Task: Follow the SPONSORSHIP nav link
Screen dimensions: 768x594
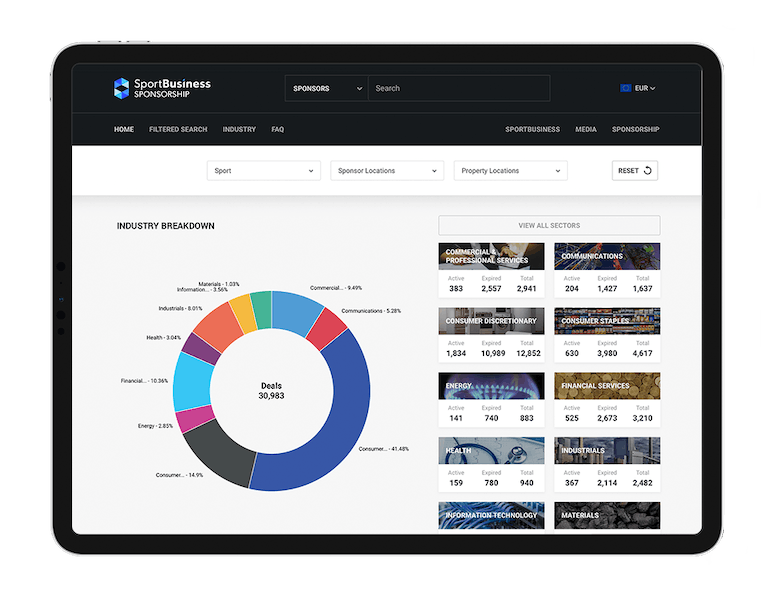Action: 635,129
